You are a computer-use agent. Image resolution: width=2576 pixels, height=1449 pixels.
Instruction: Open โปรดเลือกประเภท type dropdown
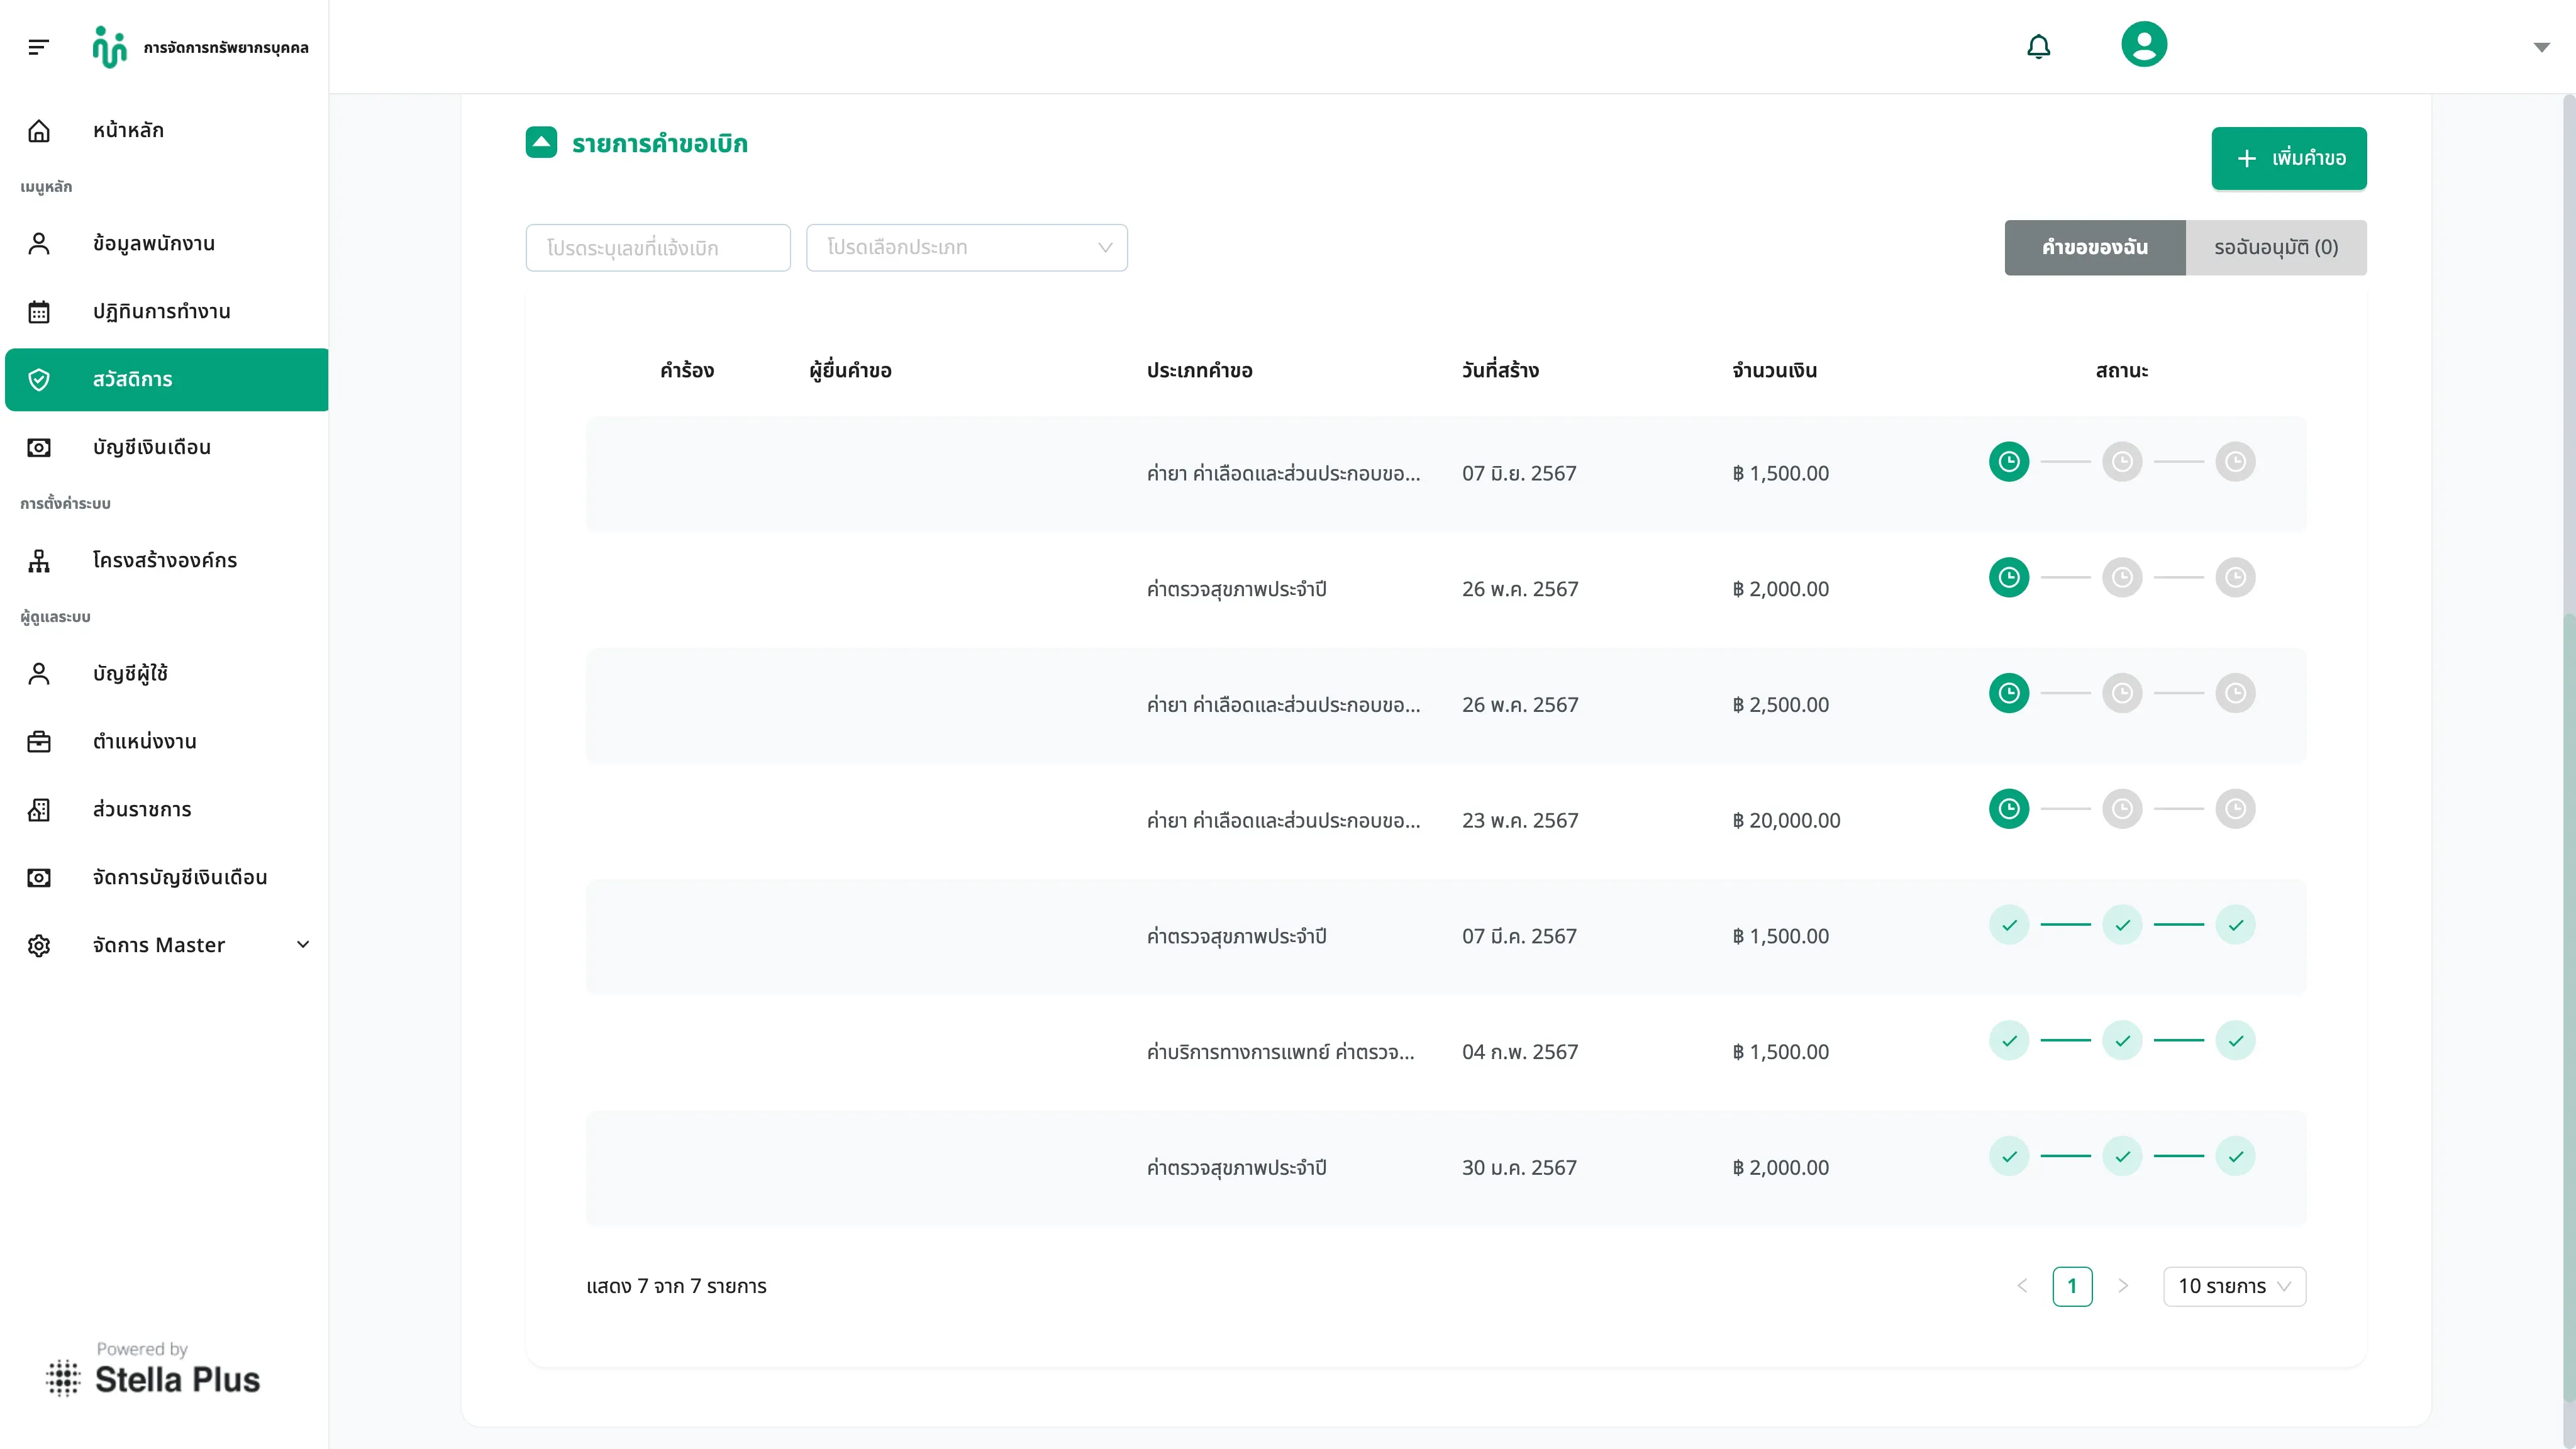966,247
